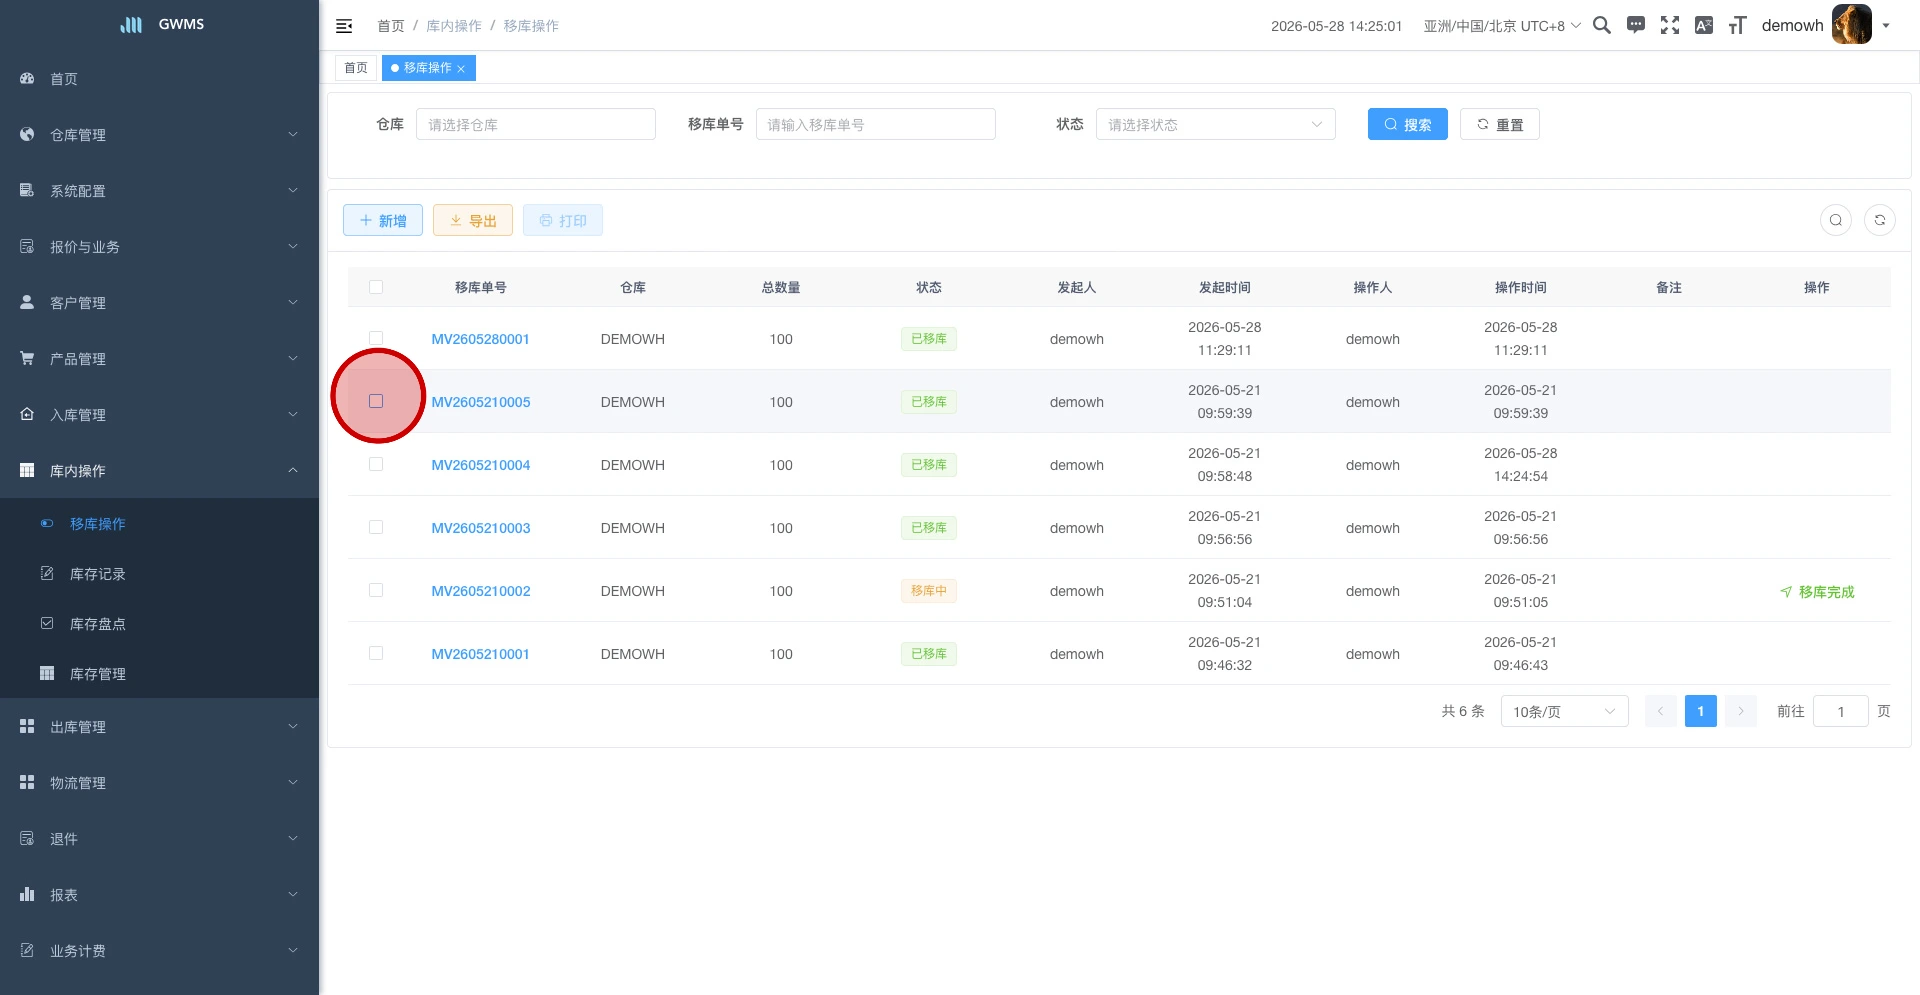Refresh the table with round refresh icon

coord(1880,220)
